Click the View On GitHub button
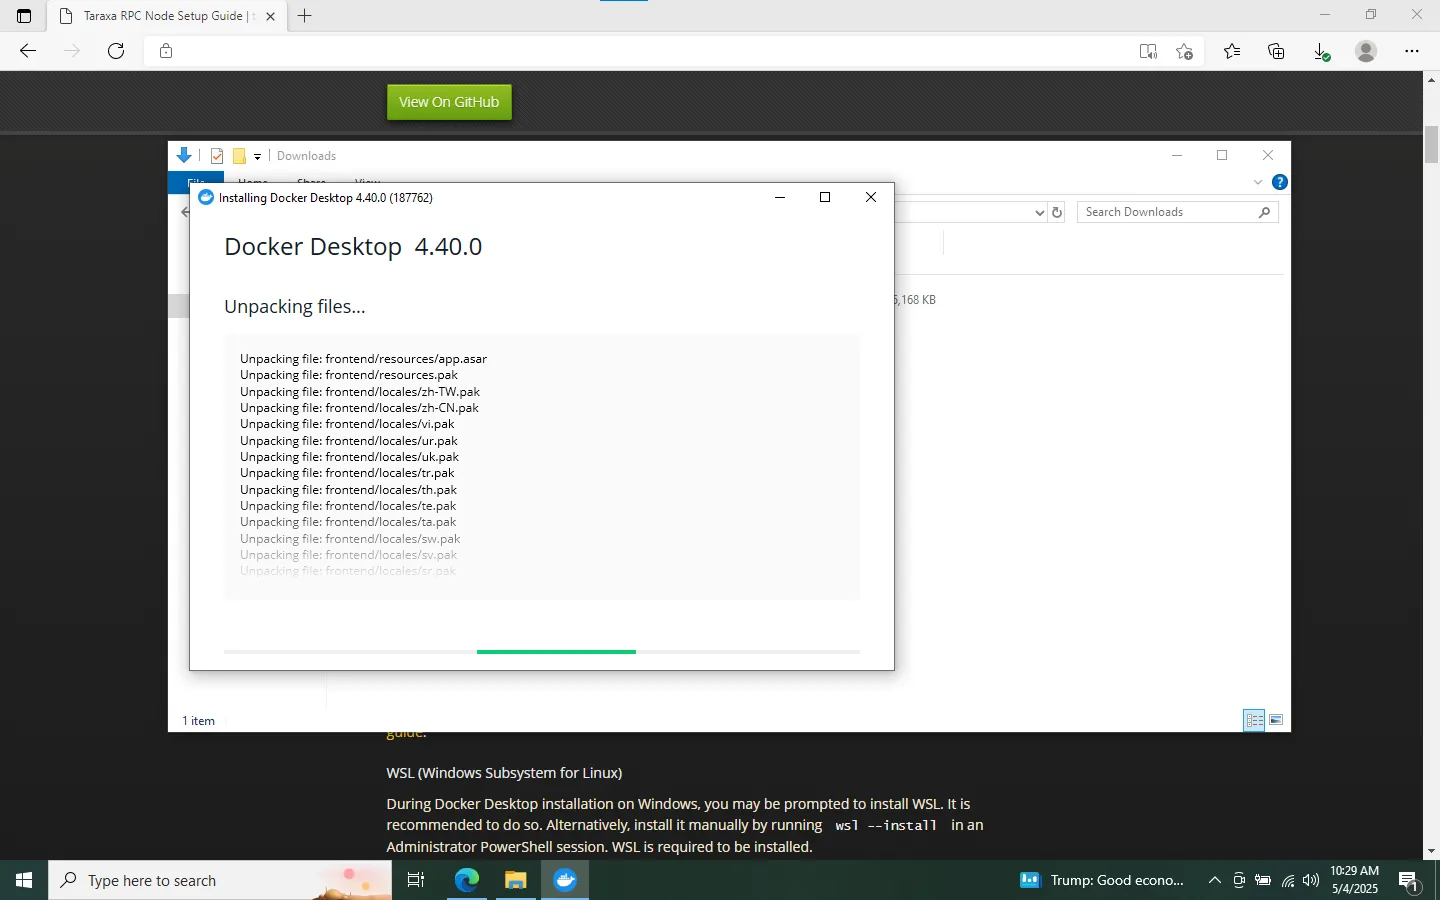Image resolution: width=1440 pixels, height=900 pixels. [448, 101]
